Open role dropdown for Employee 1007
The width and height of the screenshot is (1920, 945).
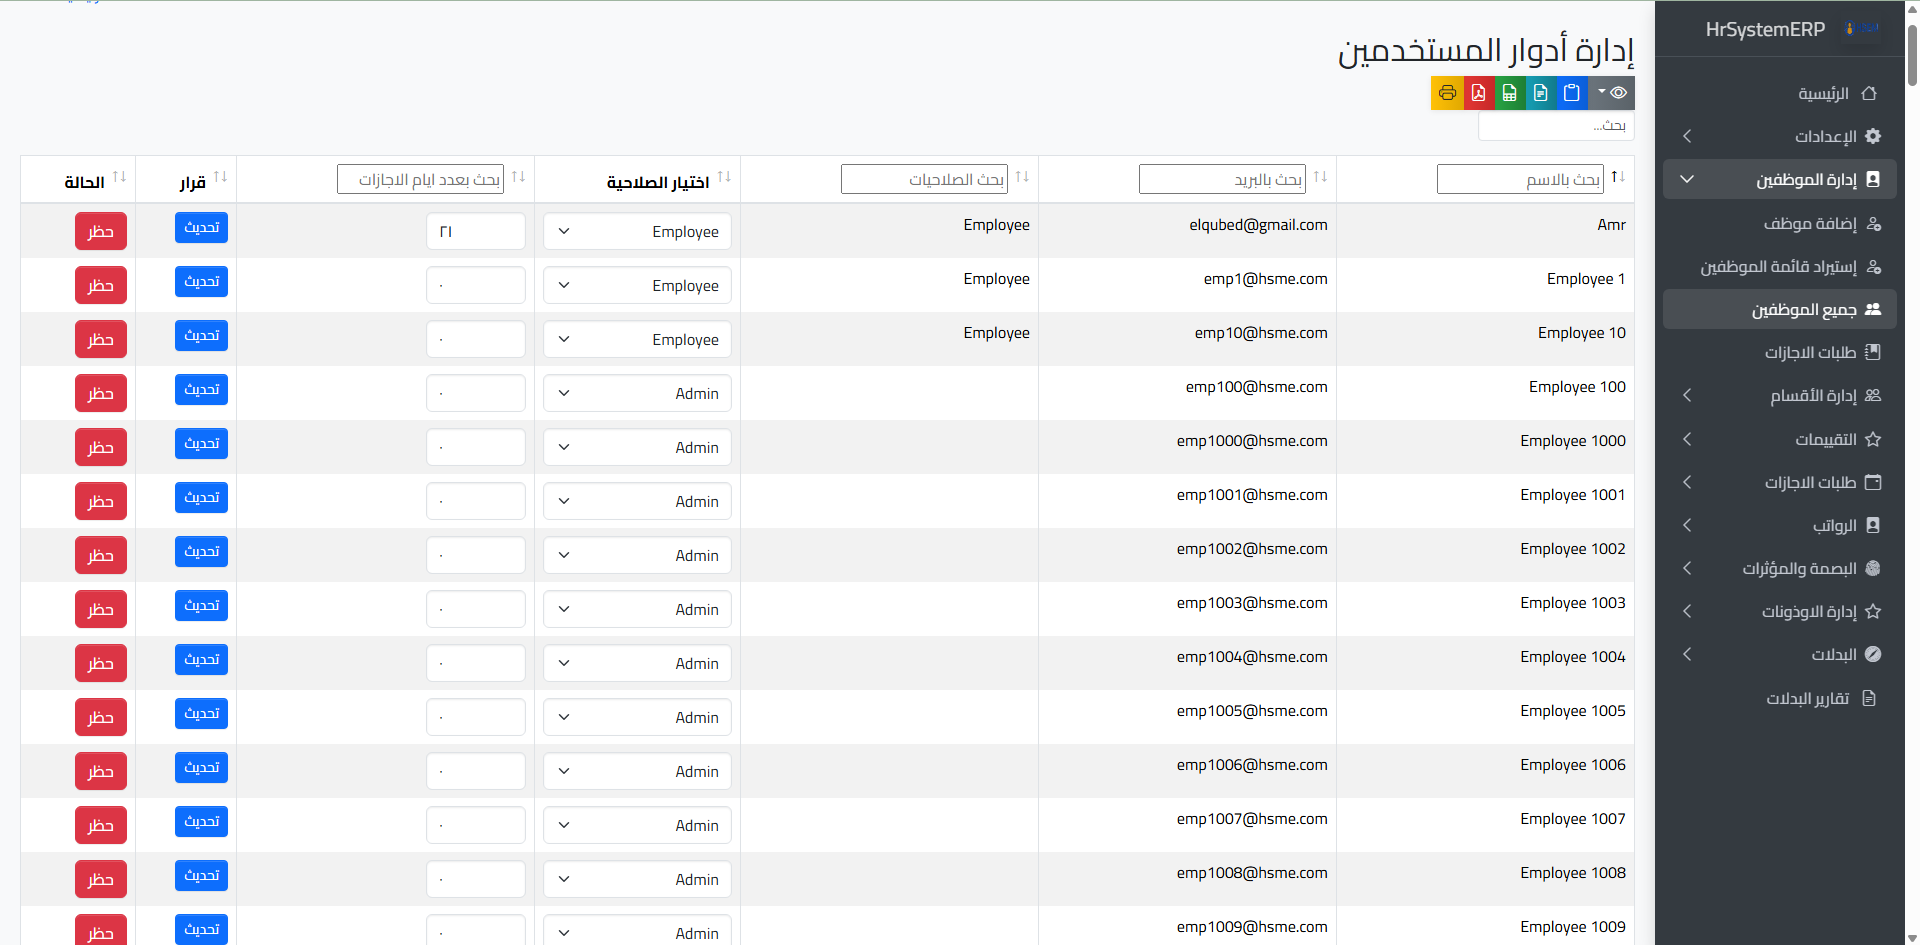point(637,825)
